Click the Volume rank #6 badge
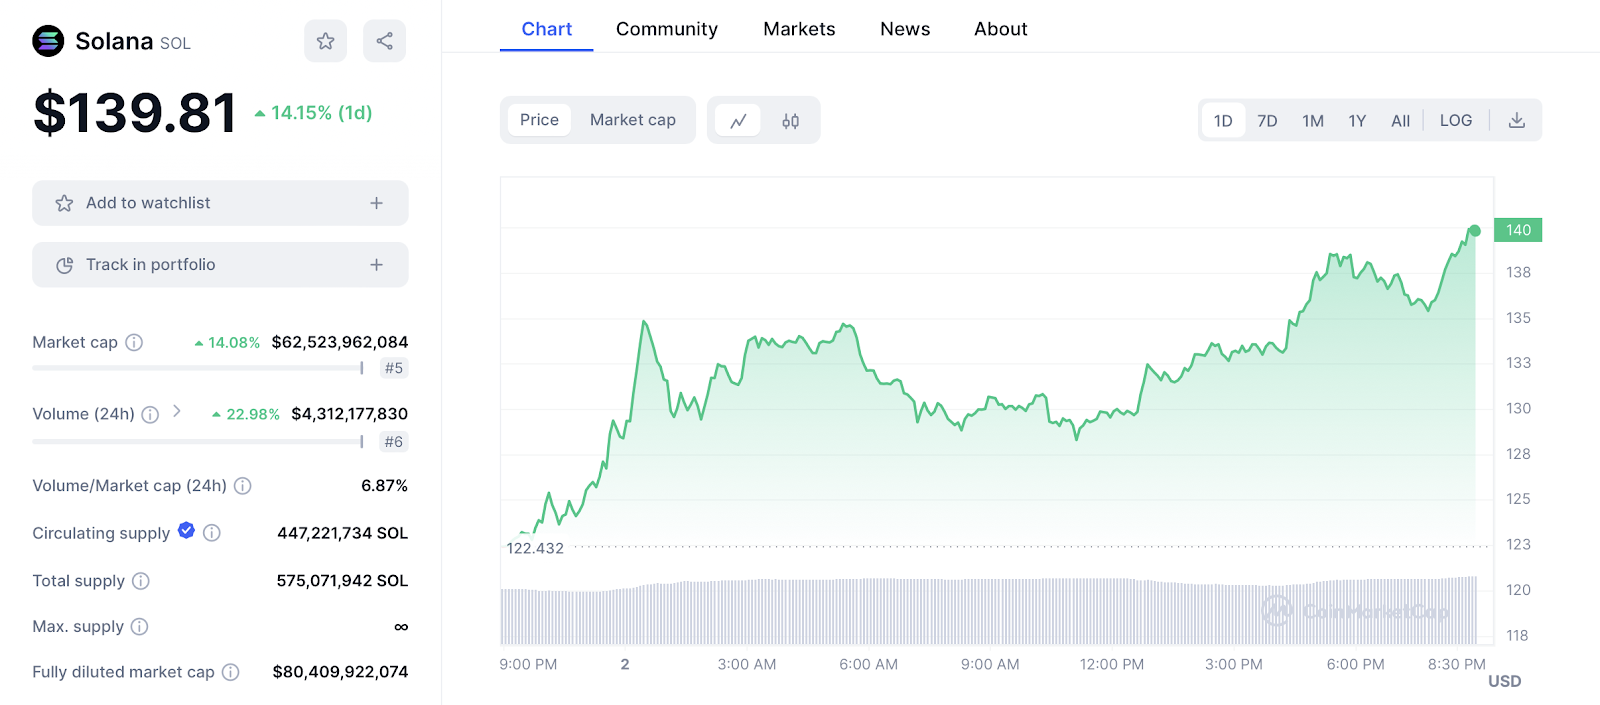 coord(394,442)
